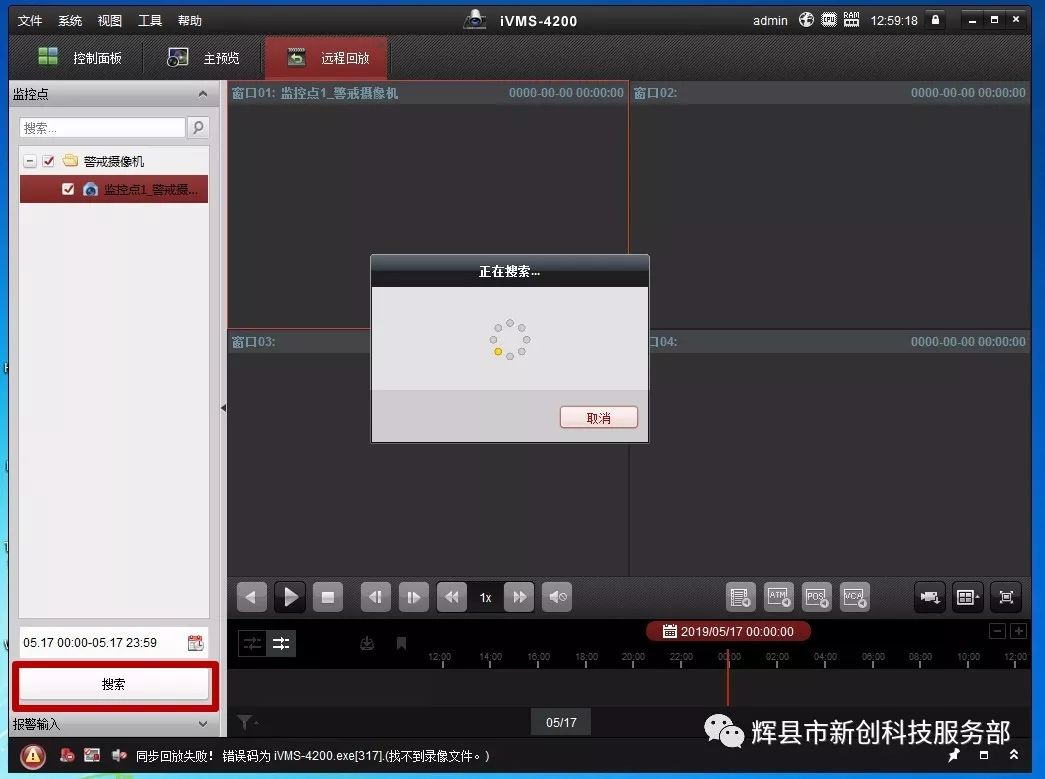Click the RAM usage icon
Viewport: 1045px width, 779px height.
tap(851, 20)
